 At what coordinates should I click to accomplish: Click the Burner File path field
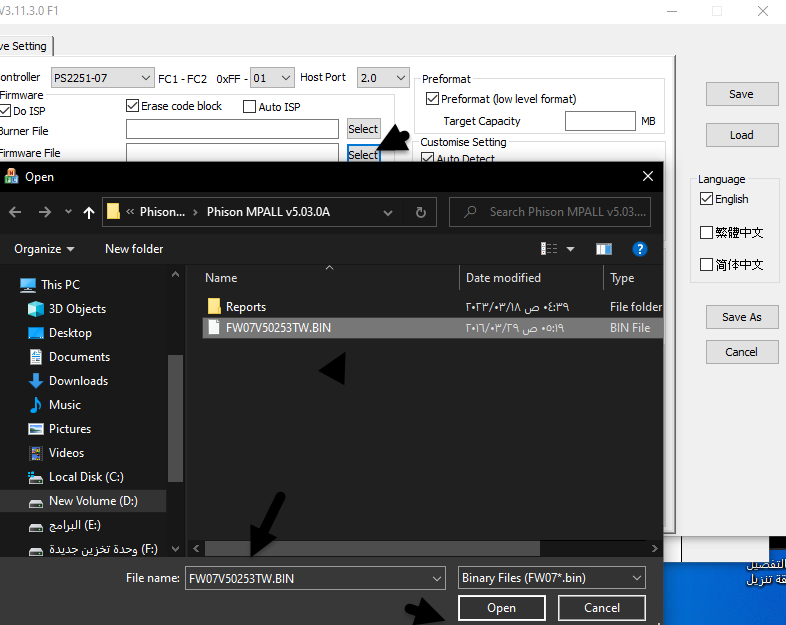tap(233, 129)
